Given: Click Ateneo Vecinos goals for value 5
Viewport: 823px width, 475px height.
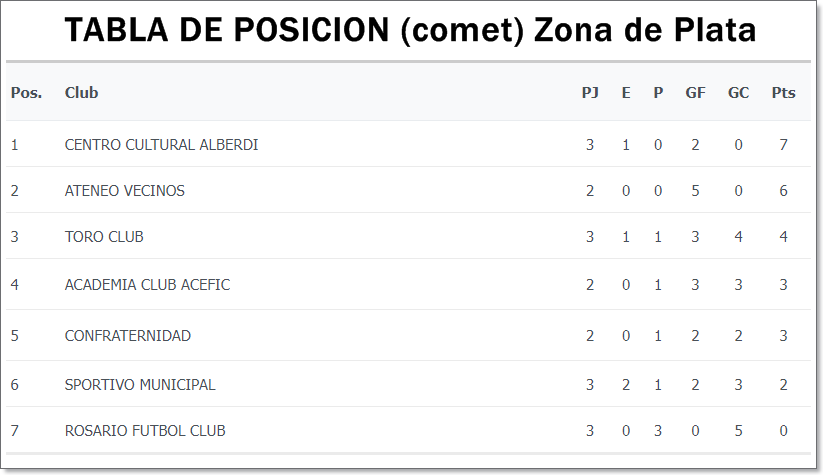Looking at the screenshot, I should (x=695, y=191).
